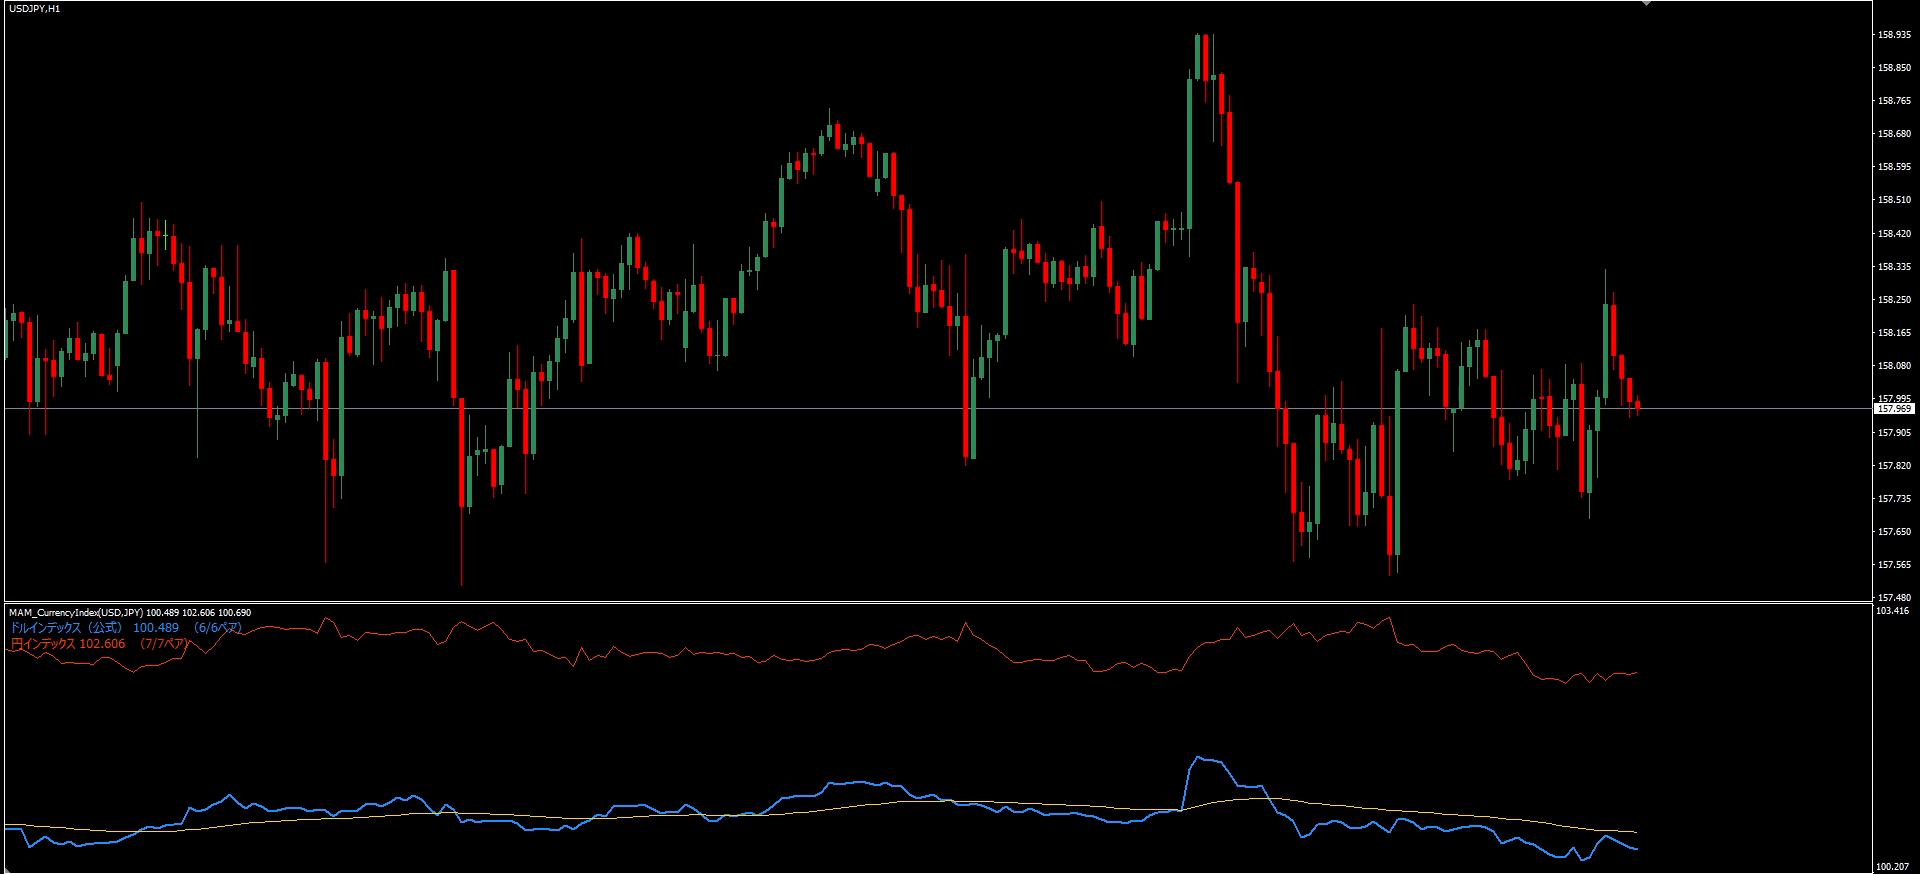The width and height of the screenshot is (1920, 874).
Task: Click price scale value 157.905
Action: pyautogui.click(x=1895, y=433)
